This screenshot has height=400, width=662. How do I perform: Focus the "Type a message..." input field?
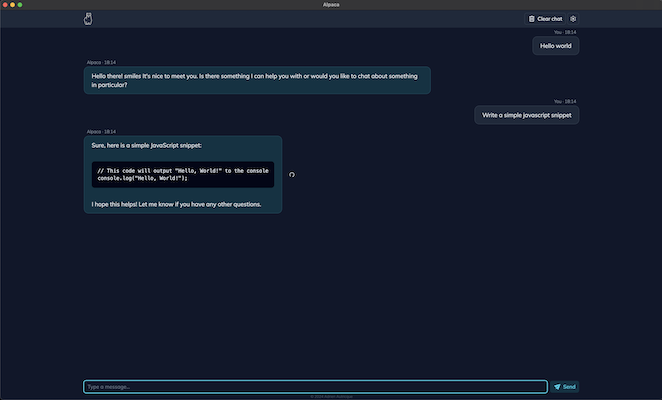[315, 387]
